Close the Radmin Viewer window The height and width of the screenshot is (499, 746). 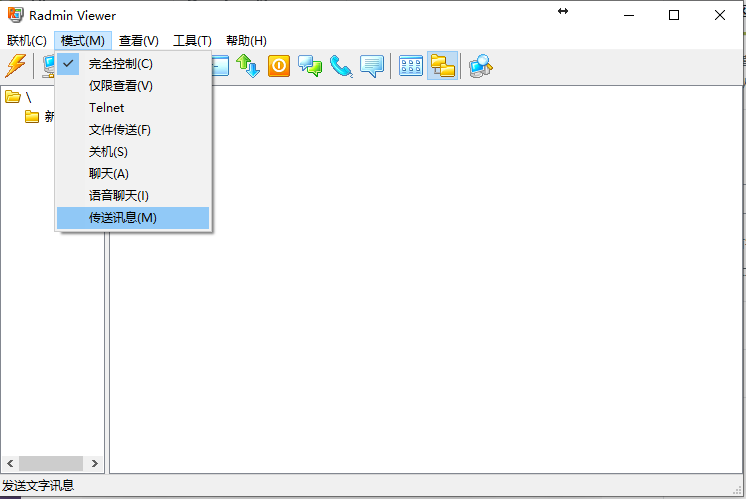coord(719,15)
